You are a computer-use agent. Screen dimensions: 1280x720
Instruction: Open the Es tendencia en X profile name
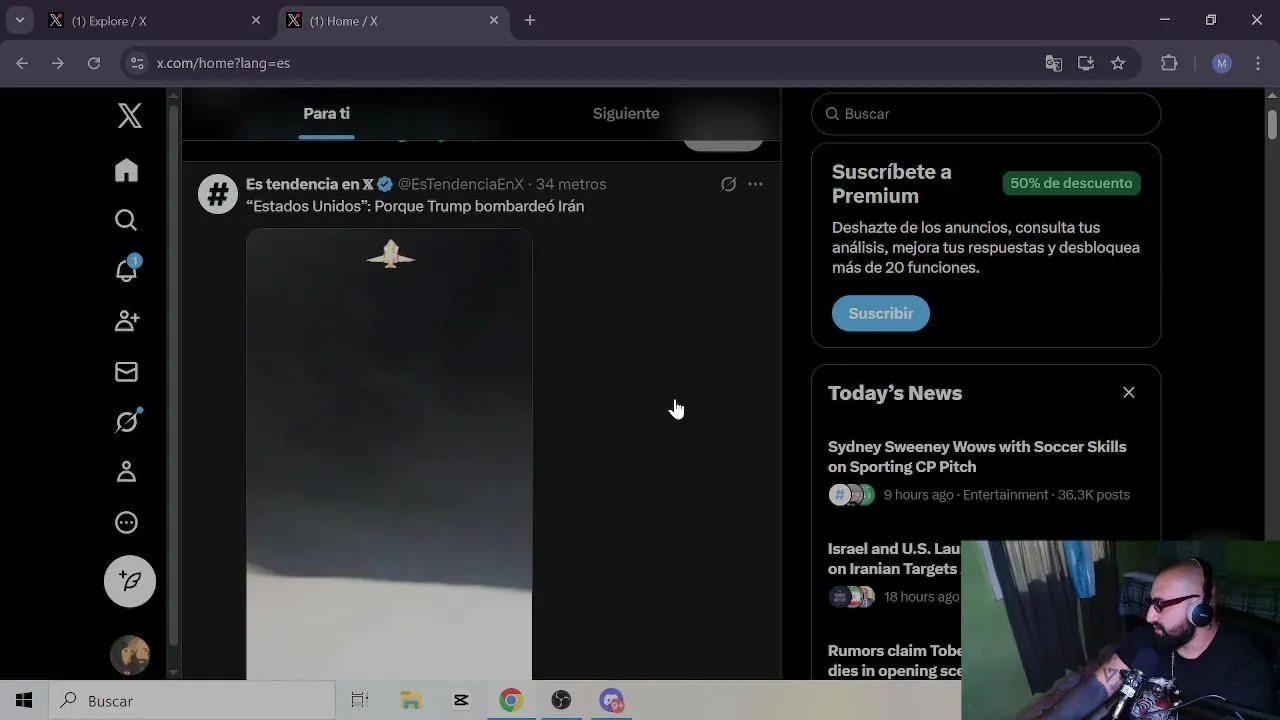[310, 184]
